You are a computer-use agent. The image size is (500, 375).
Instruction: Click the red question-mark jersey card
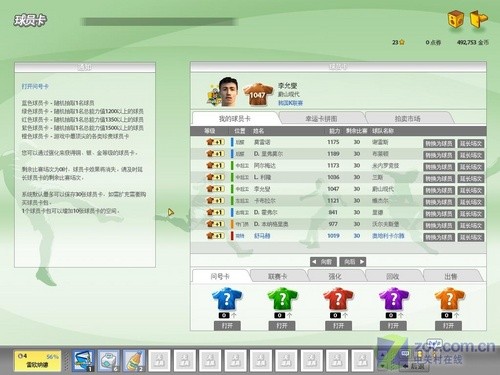(338, 299)
